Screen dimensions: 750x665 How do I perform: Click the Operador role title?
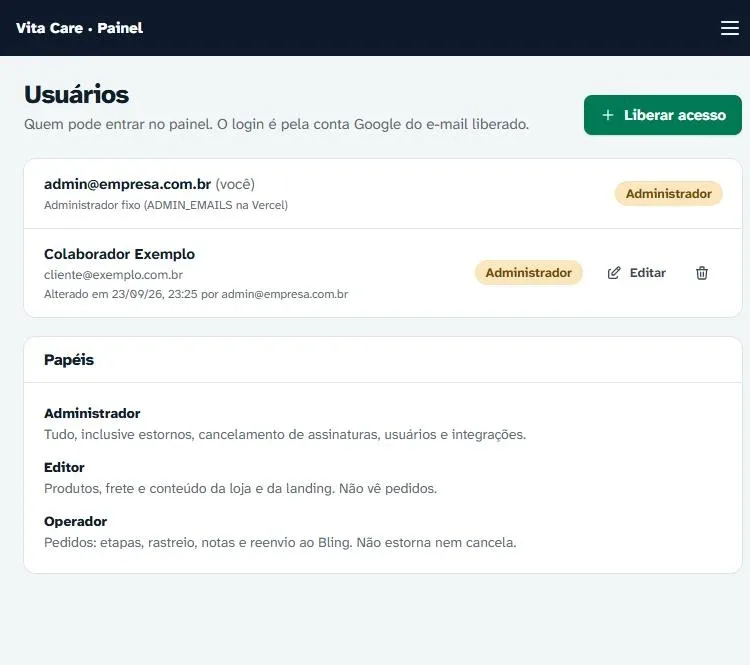(75, 521)
